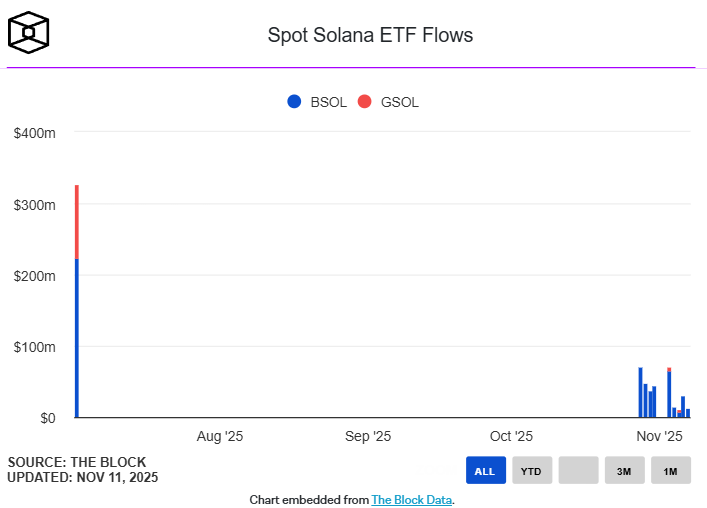This screenshot has width=707, height=508.
Task: Choose the 1M range button
Action: 670,470
